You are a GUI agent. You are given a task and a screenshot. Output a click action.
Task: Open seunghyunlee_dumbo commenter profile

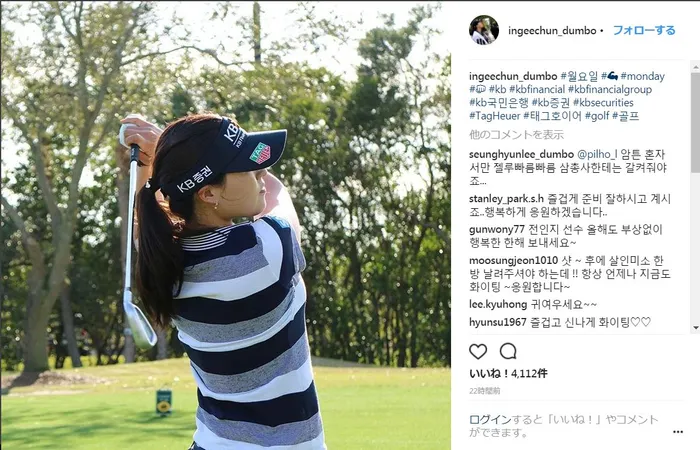coord(521,154)
